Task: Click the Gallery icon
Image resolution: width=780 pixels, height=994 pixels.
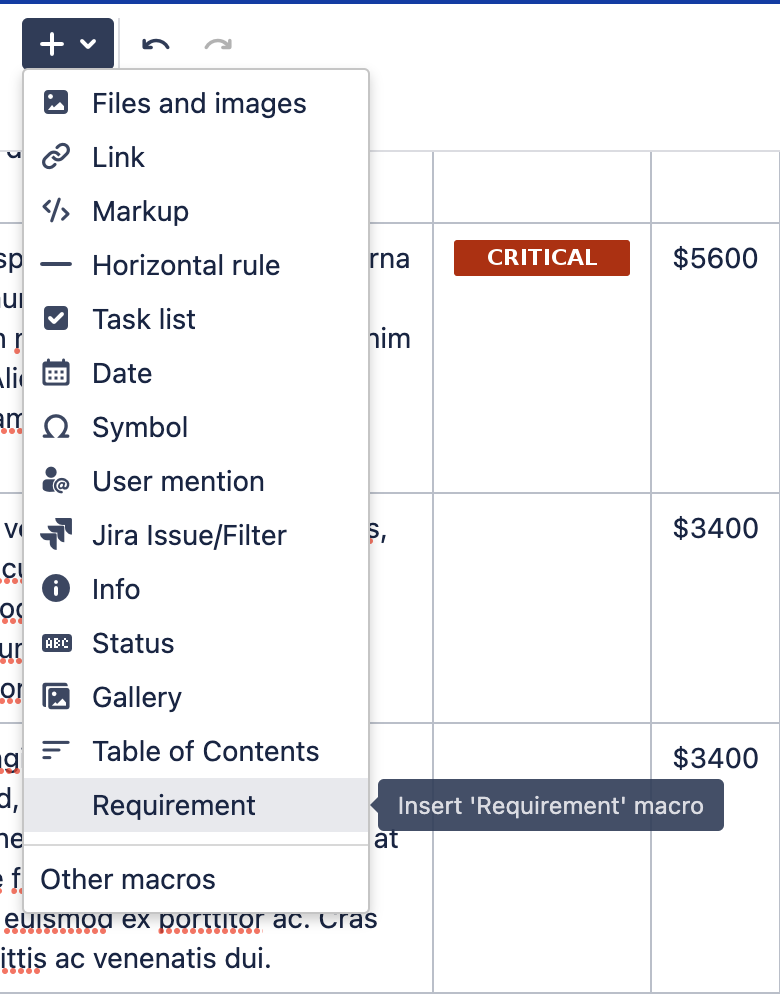Action: pyautogui.click(x=56, y=697)
